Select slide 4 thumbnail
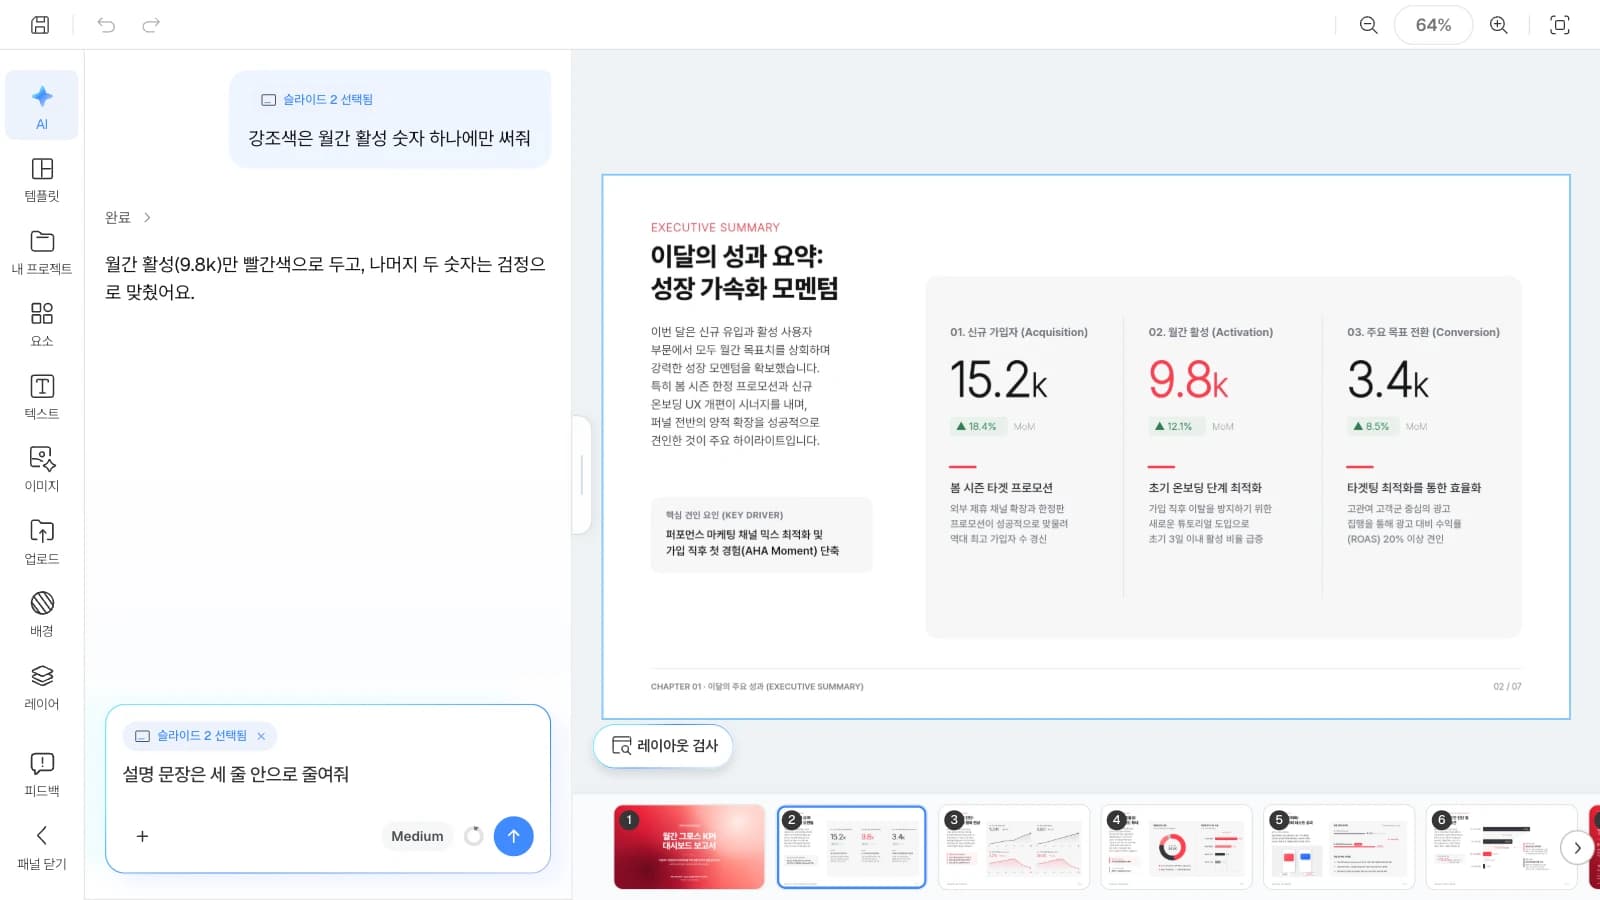Viewport: 1600px width, 900px height. point(1177,847)
